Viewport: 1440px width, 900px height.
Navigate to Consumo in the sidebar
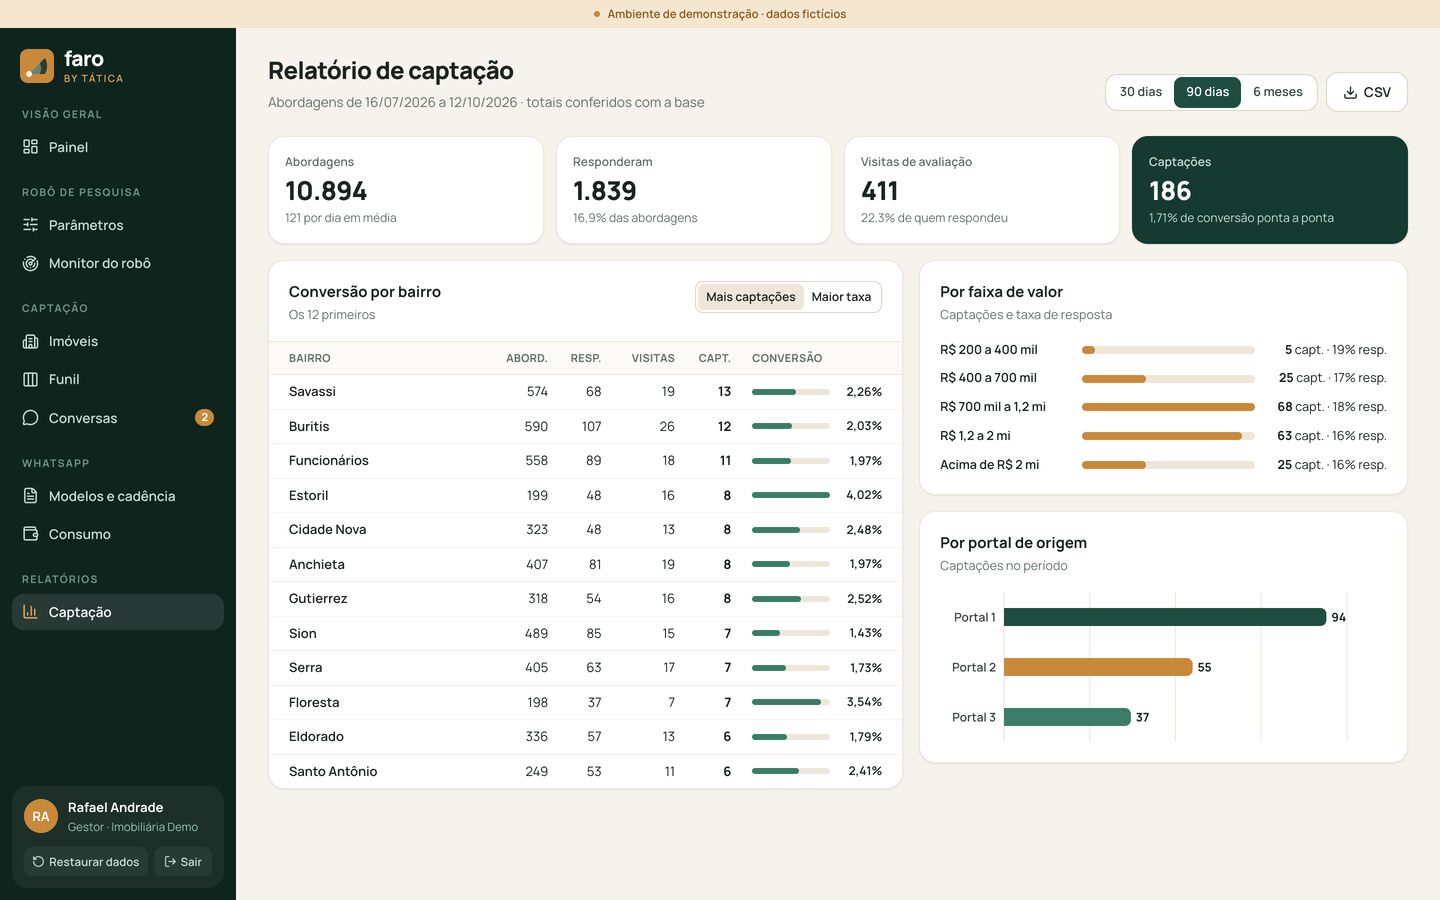[118, 534]
